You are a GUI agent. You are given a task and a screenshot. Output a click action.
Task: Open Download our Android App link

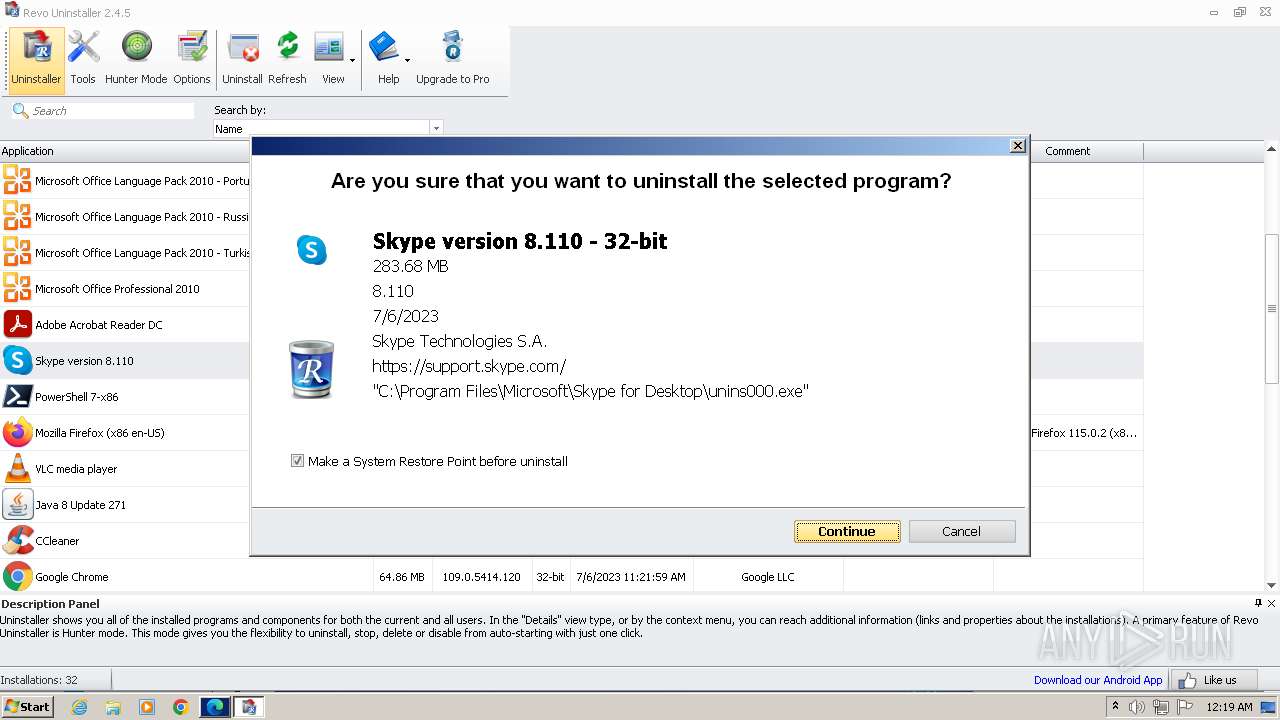[x=1098, y=680]
